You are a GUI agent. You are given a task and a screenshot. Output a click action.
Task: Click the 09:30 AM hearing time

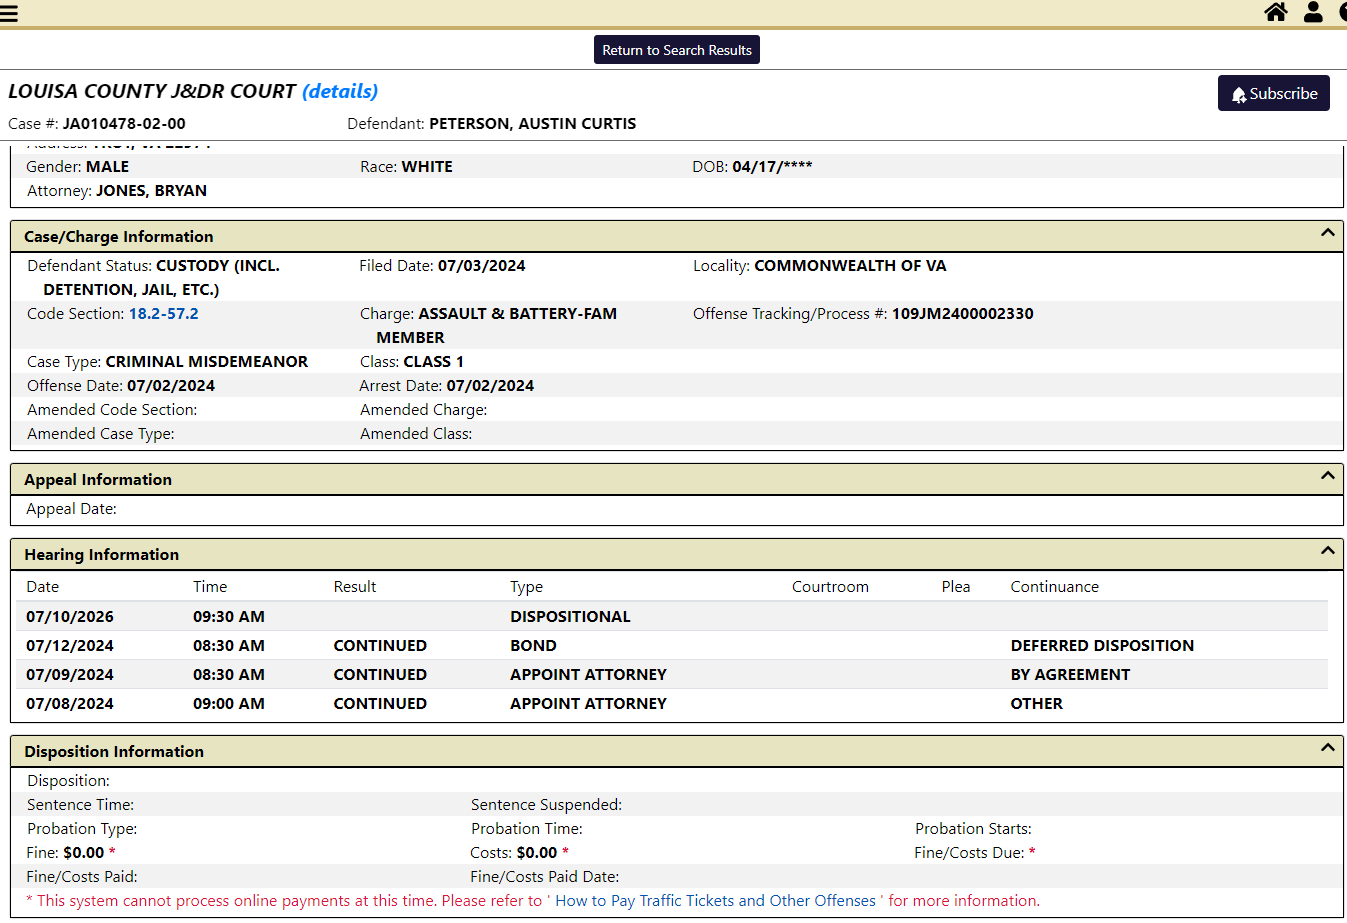pyautogui.click(x=229, y=617)
